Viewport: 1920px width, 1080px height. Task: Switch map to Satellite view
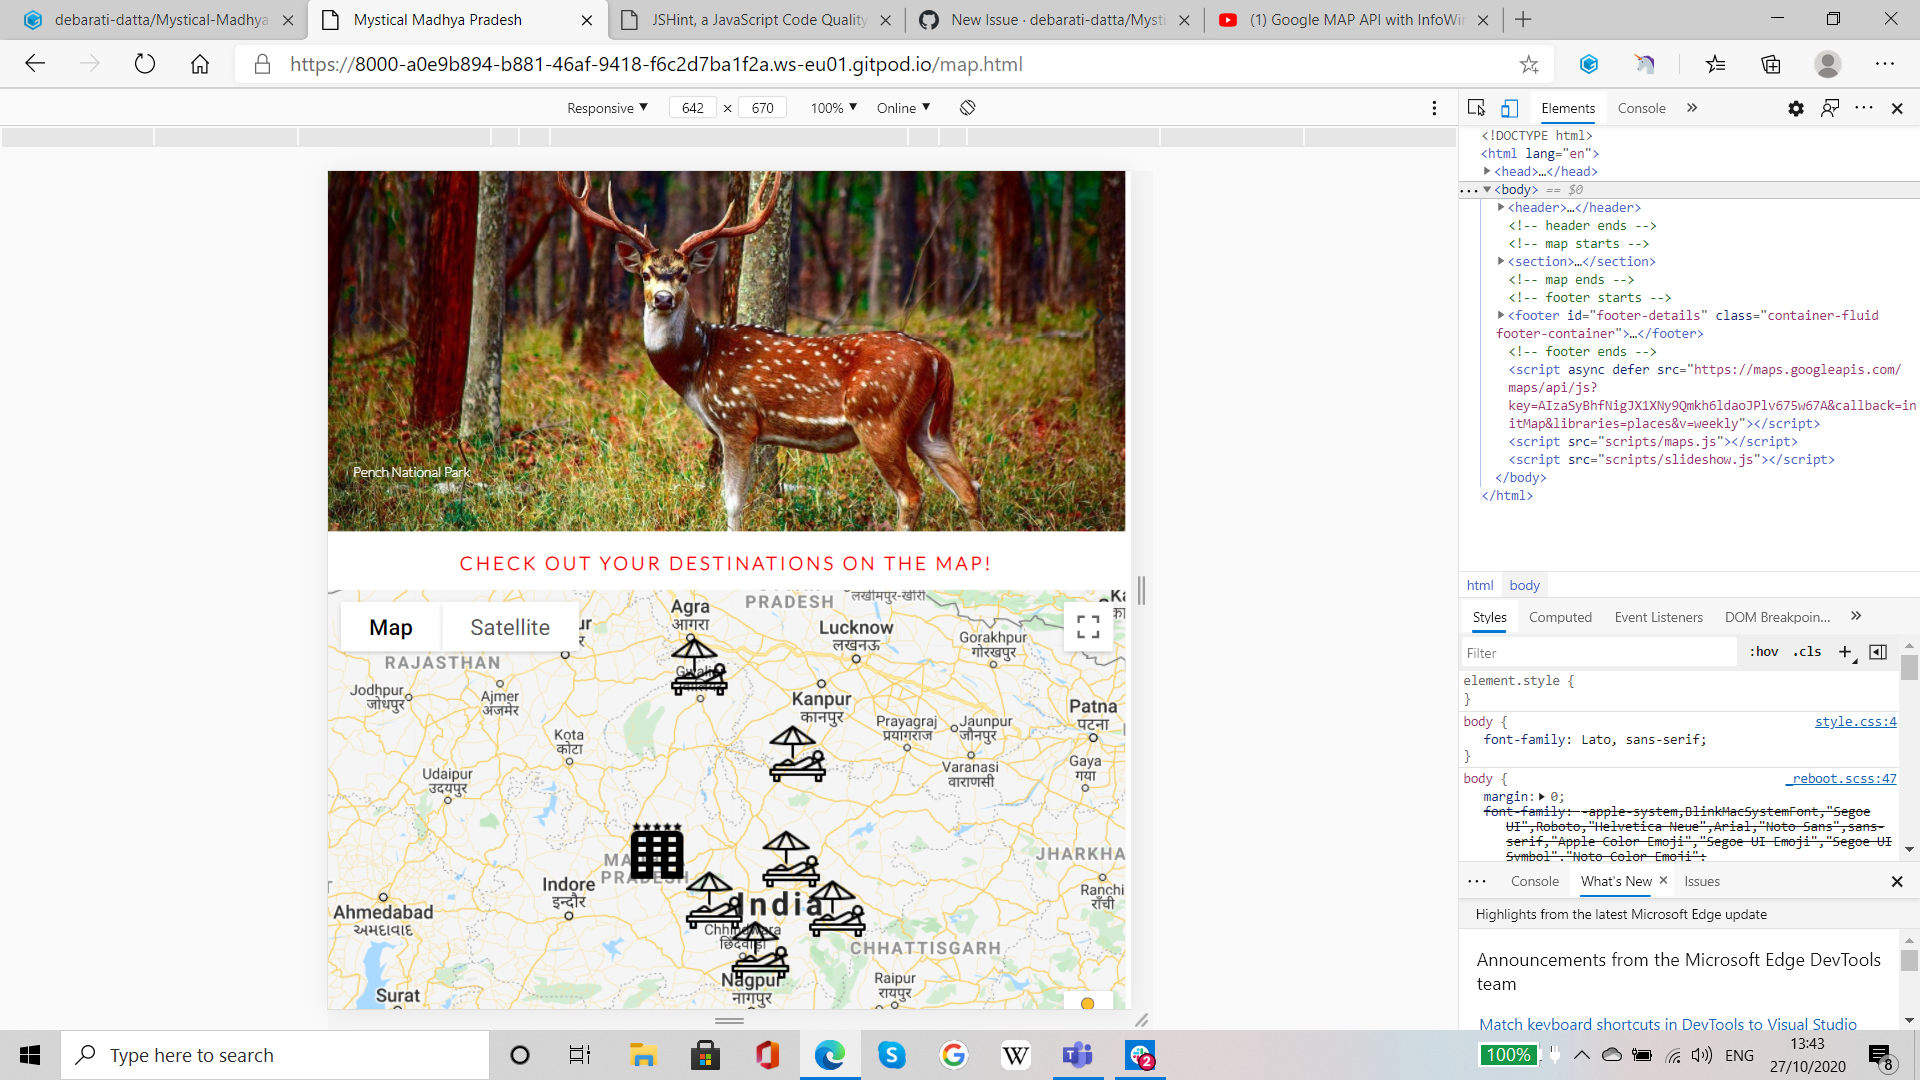point(510,626)
